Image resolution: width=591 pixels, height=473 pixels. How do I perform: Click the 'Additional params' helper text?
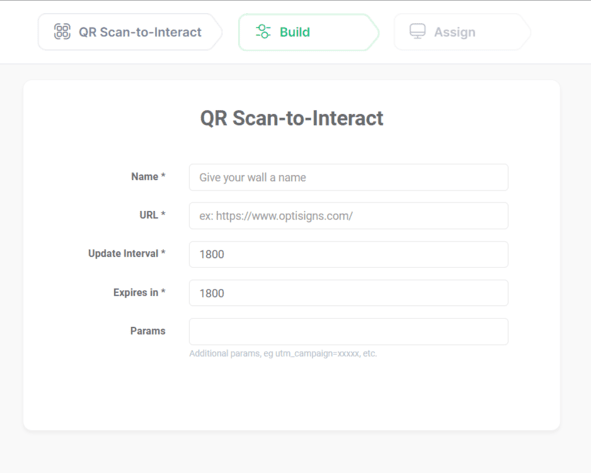pyautogui.click(x=283, y=354)
